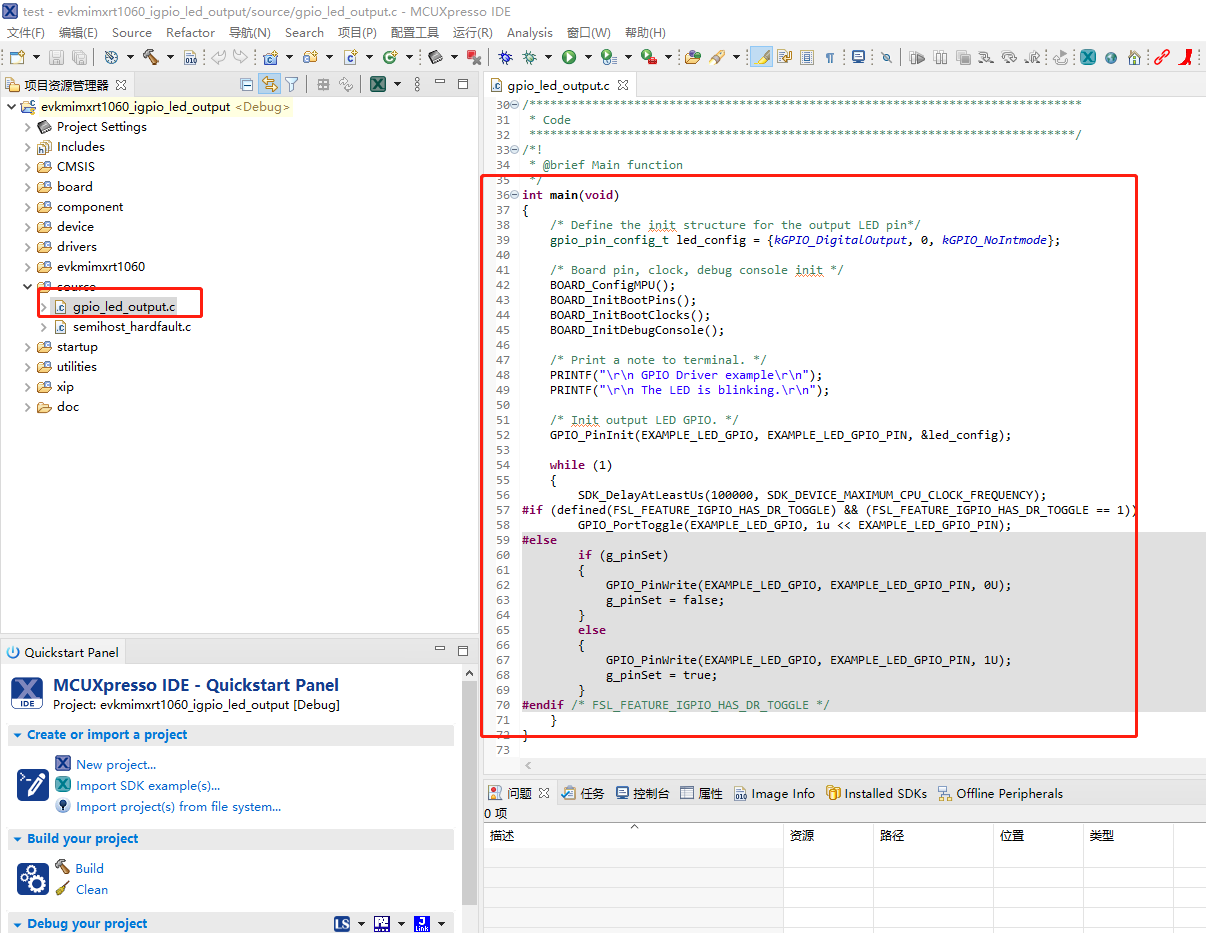Click the Build link in Quickstart Panel
Viewport: 1206px width, 933px height.
pos(89,868)
